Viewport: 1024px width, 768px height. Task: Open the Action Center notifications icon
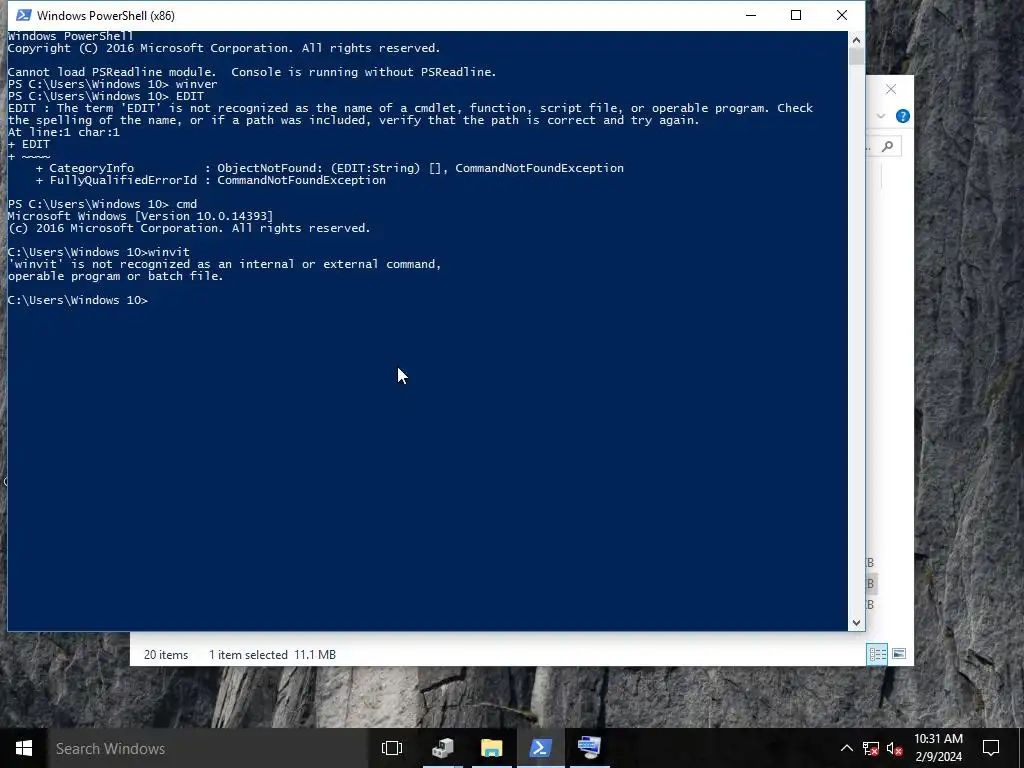point(991,748)
